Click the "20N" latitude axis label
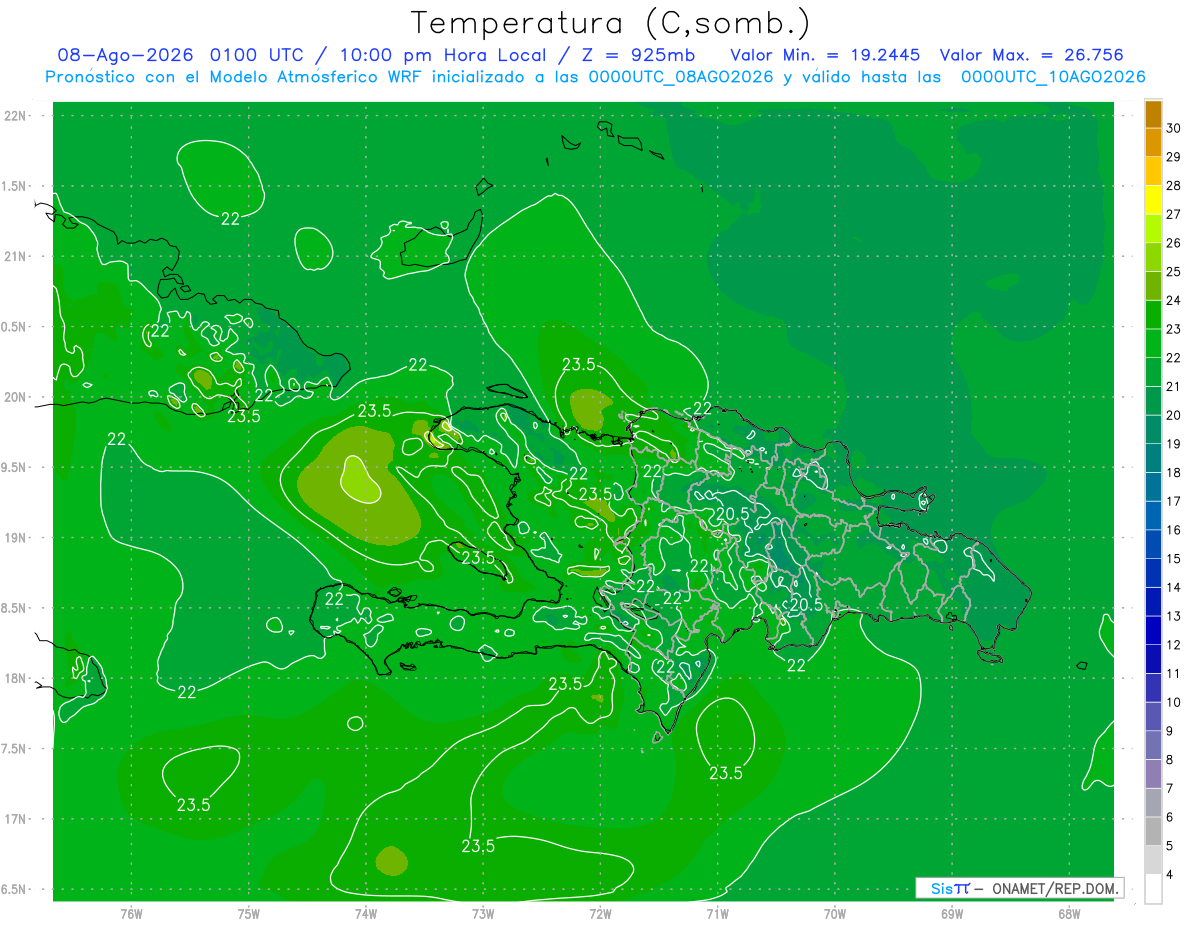The width and height of the screenshot is (1200, 927). click(16, 397)
